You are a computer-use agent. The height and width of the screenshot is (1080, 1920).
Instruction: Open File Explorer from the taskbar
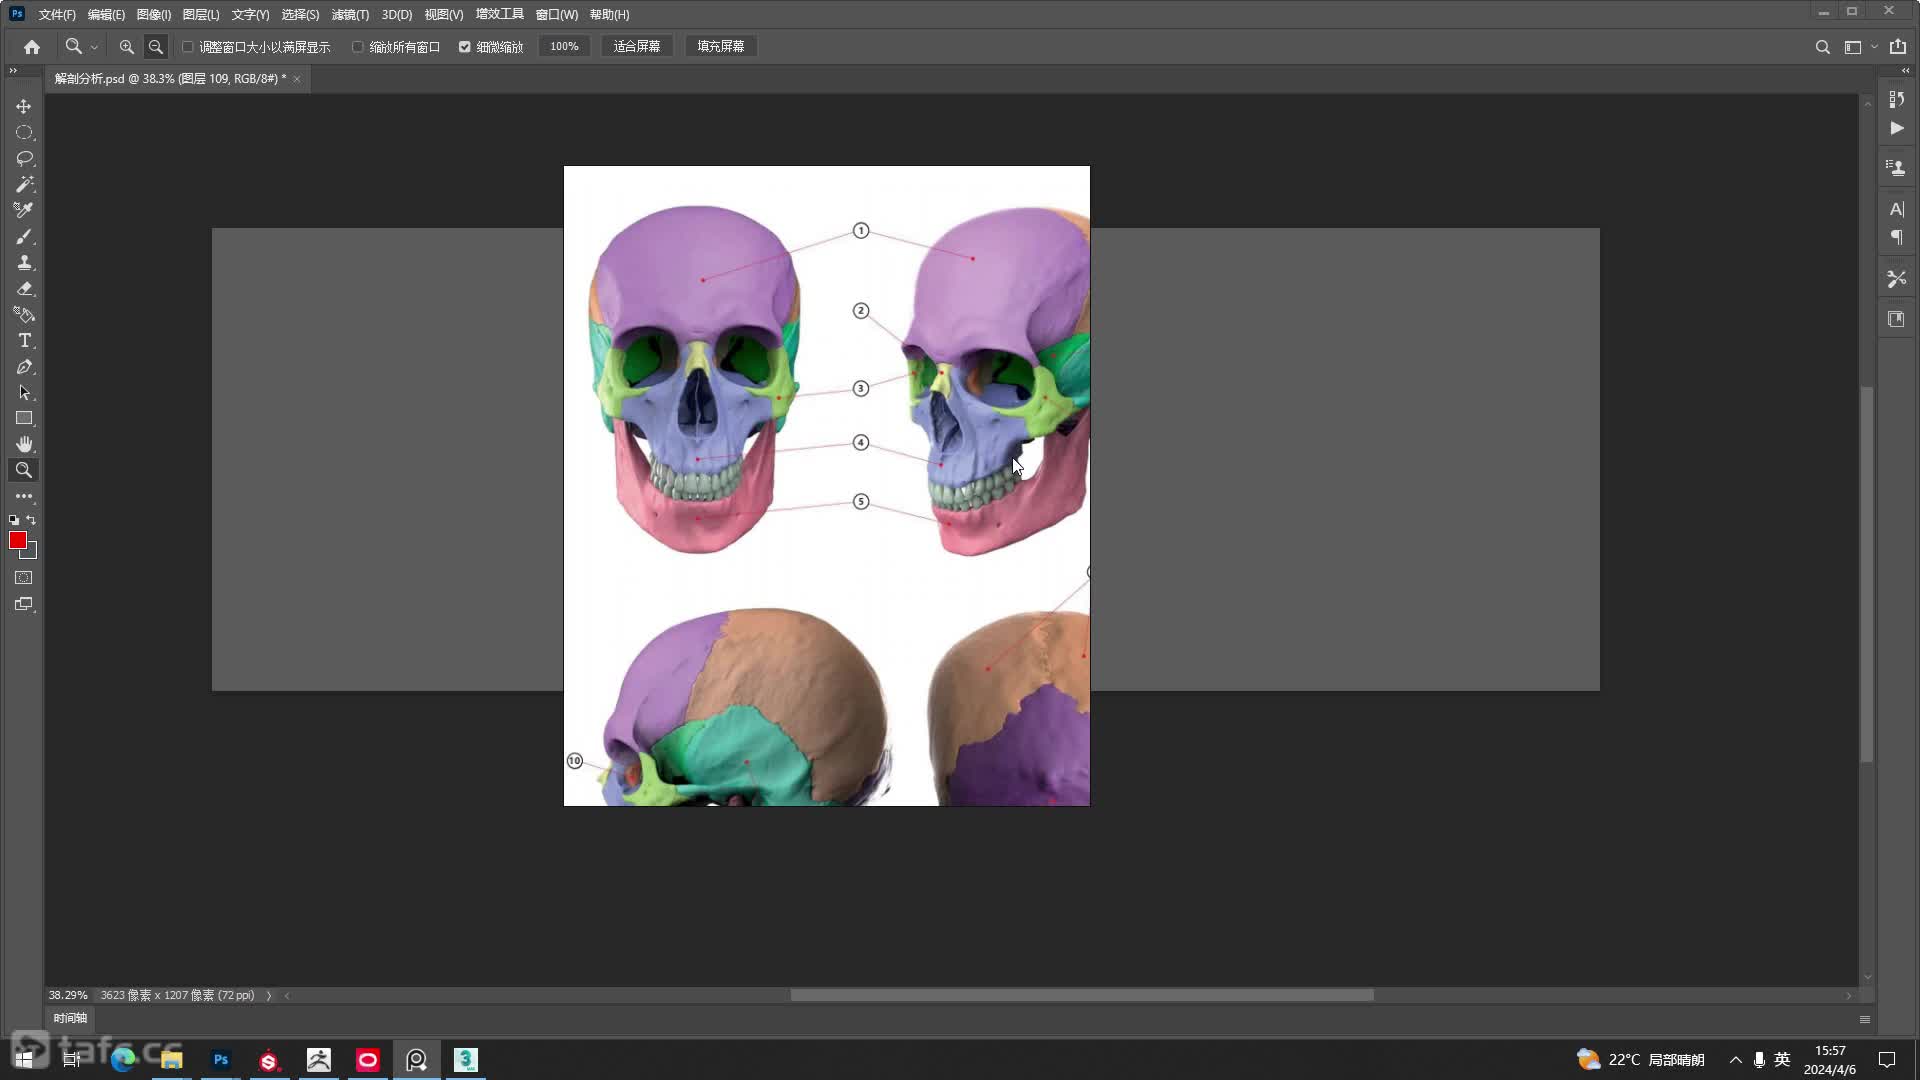pos(172,1060)
